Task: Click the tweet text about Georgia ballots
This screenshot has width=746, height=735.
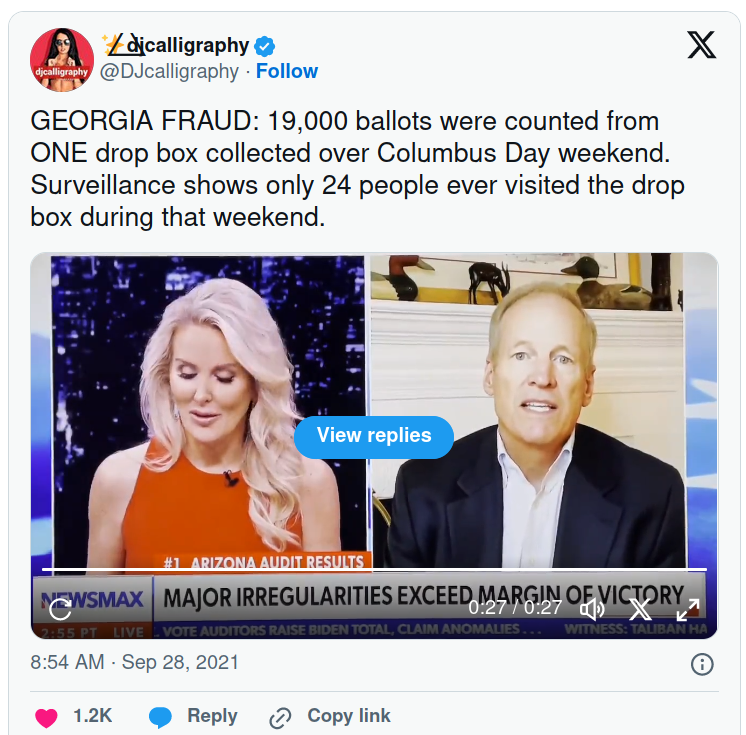Action: click(x=357, y=169)
